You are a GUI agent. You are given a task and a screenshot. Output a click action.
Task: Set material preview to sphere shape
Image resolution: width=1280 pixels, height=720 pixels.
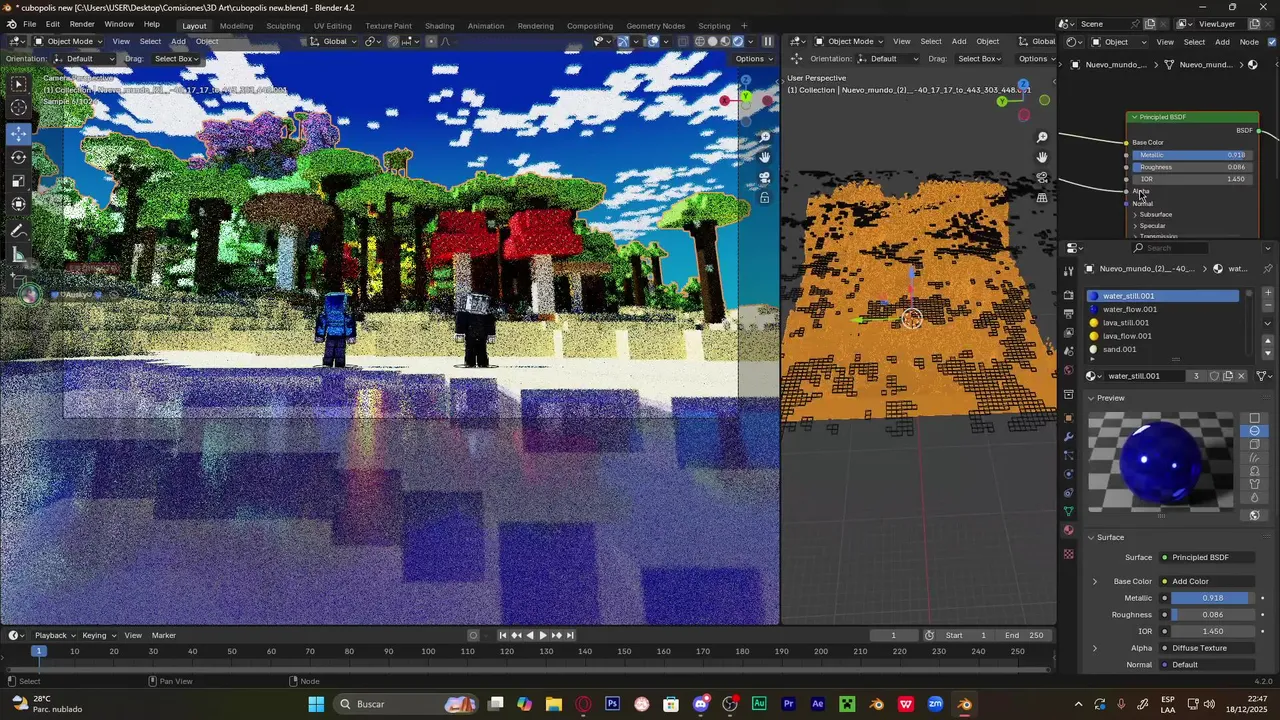pos(1254,431)
